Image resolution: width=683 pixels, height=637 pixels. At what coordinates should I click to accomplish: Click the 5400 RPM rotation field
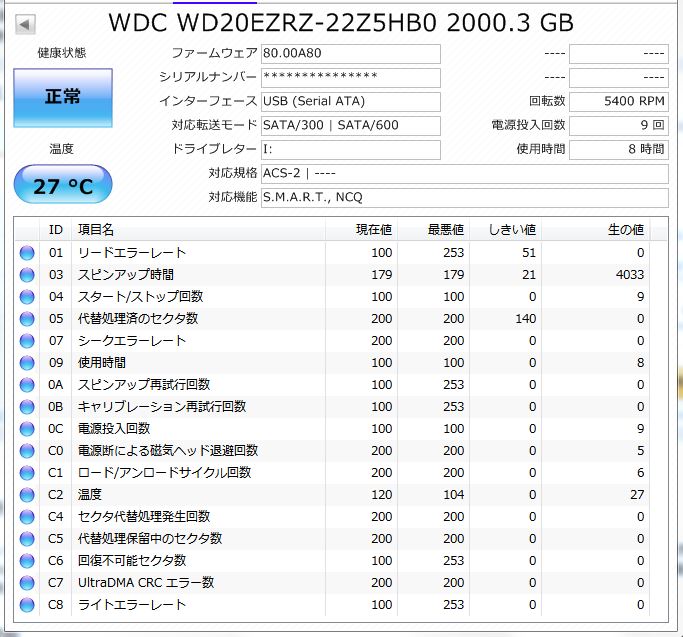(x=619, y=102)
